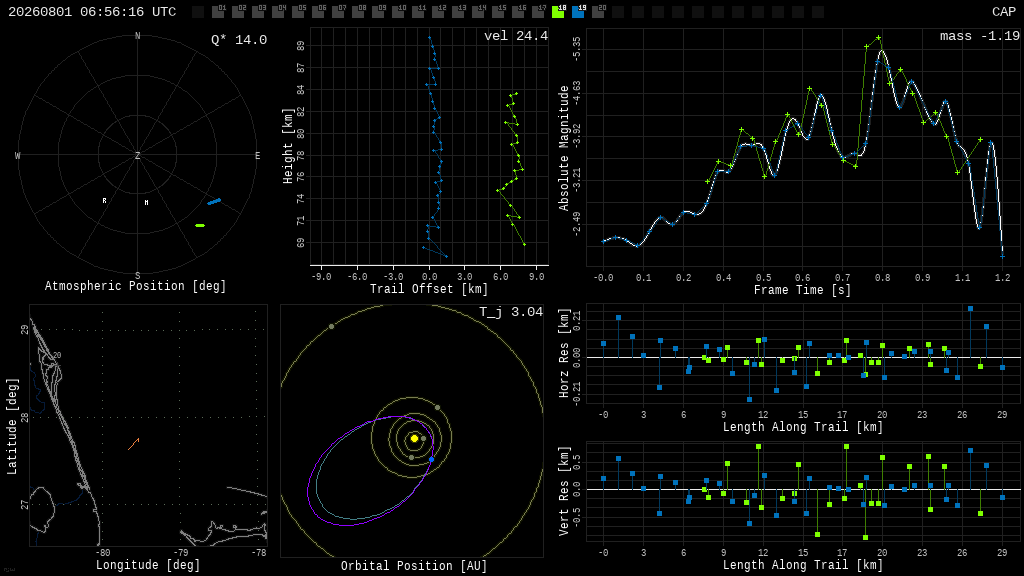Click the UTC timestamp 20260801 06:56:16

click(x=92, y=12)
